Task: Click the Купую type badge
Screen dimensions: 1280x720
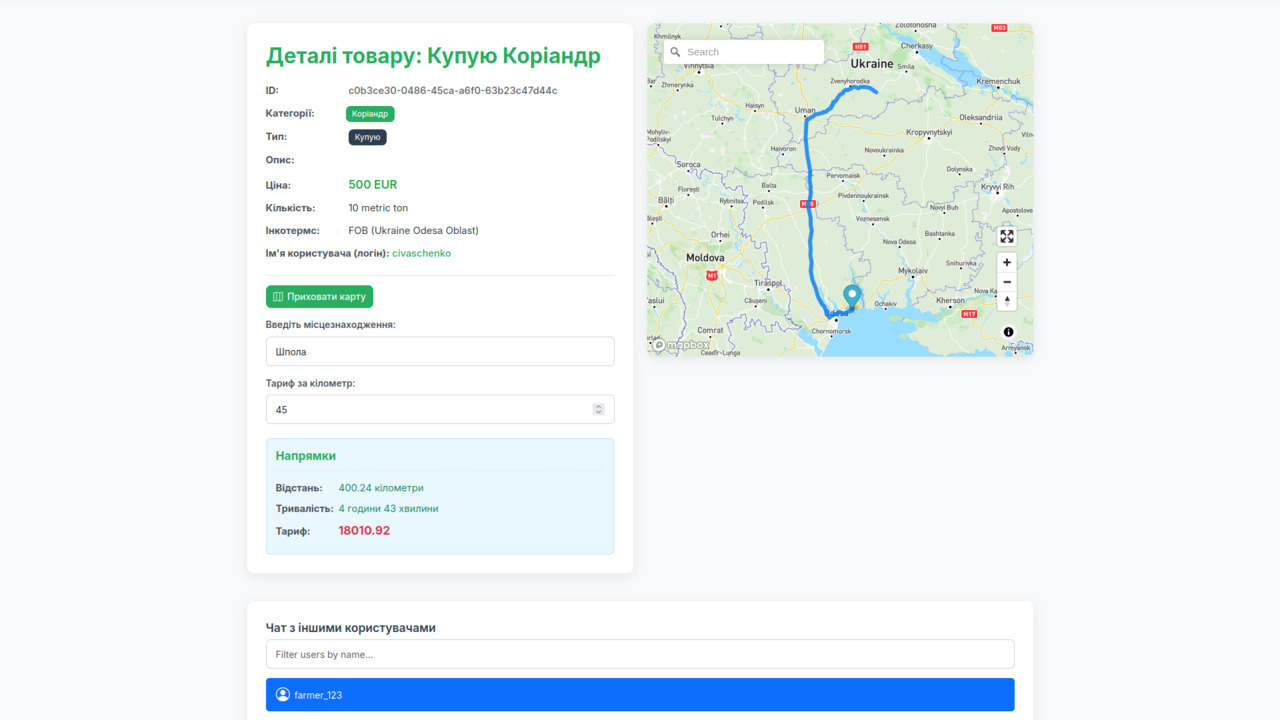Action: 367,137
